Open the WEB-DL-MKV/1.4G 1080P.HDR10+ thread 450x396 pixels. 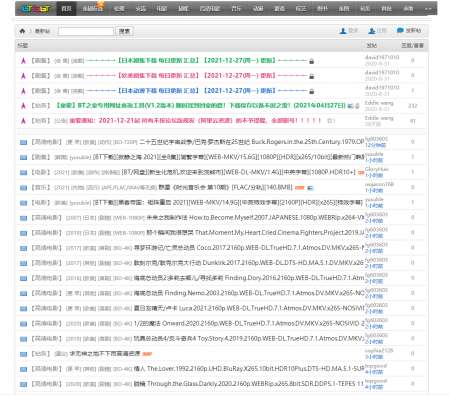tap(239, 172)
